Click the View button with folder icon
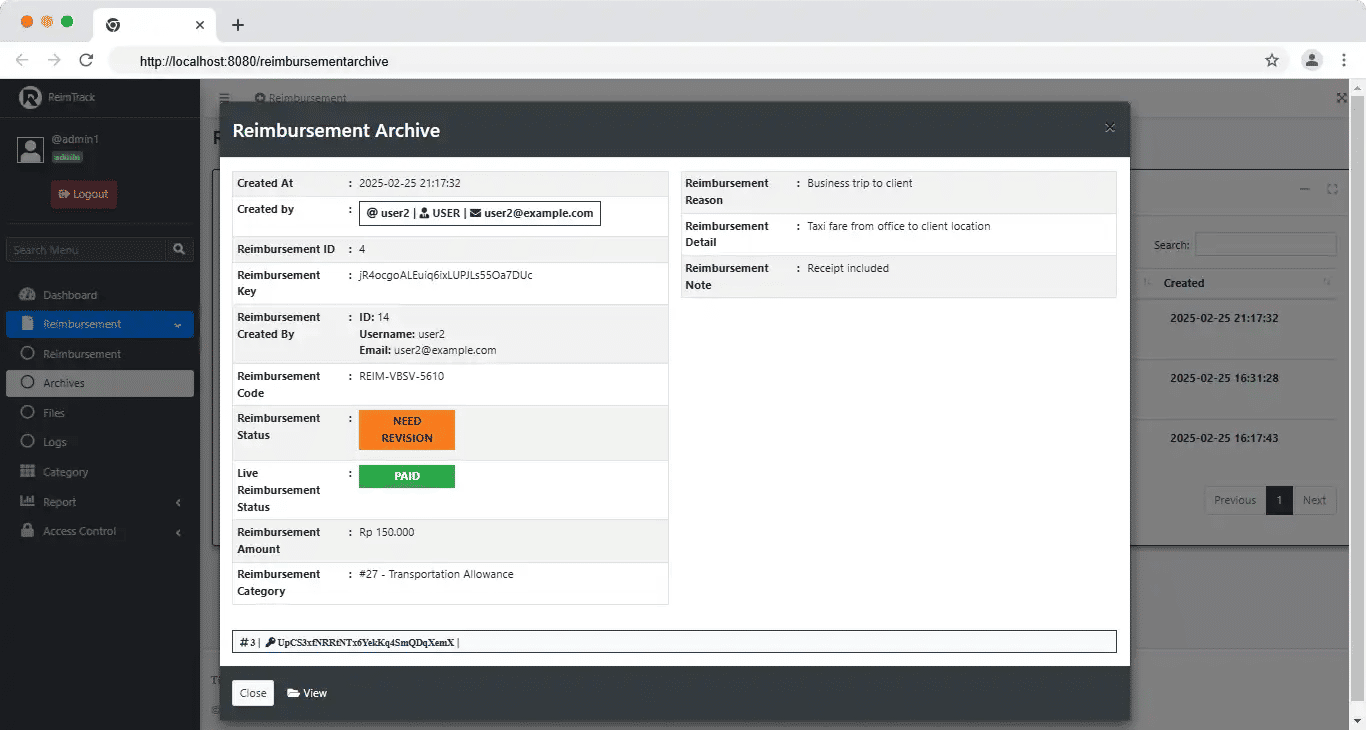 [307, 693]
